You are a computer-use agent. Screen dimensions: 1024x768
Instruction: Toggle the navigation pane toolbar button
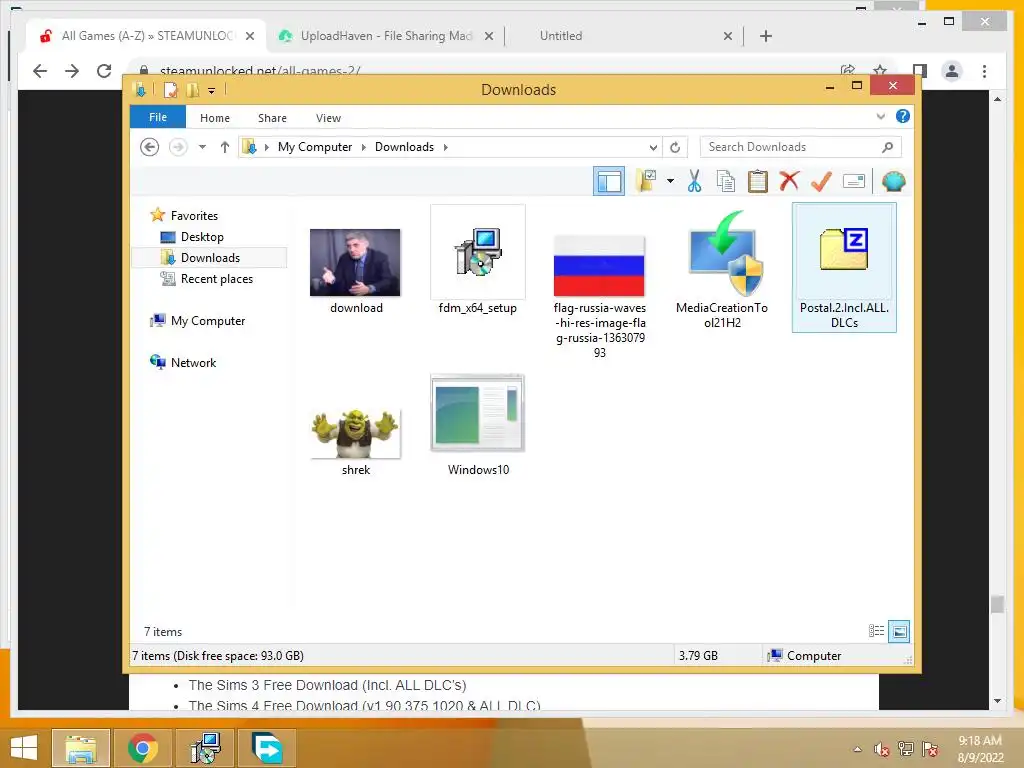click(x=609, y=181)
